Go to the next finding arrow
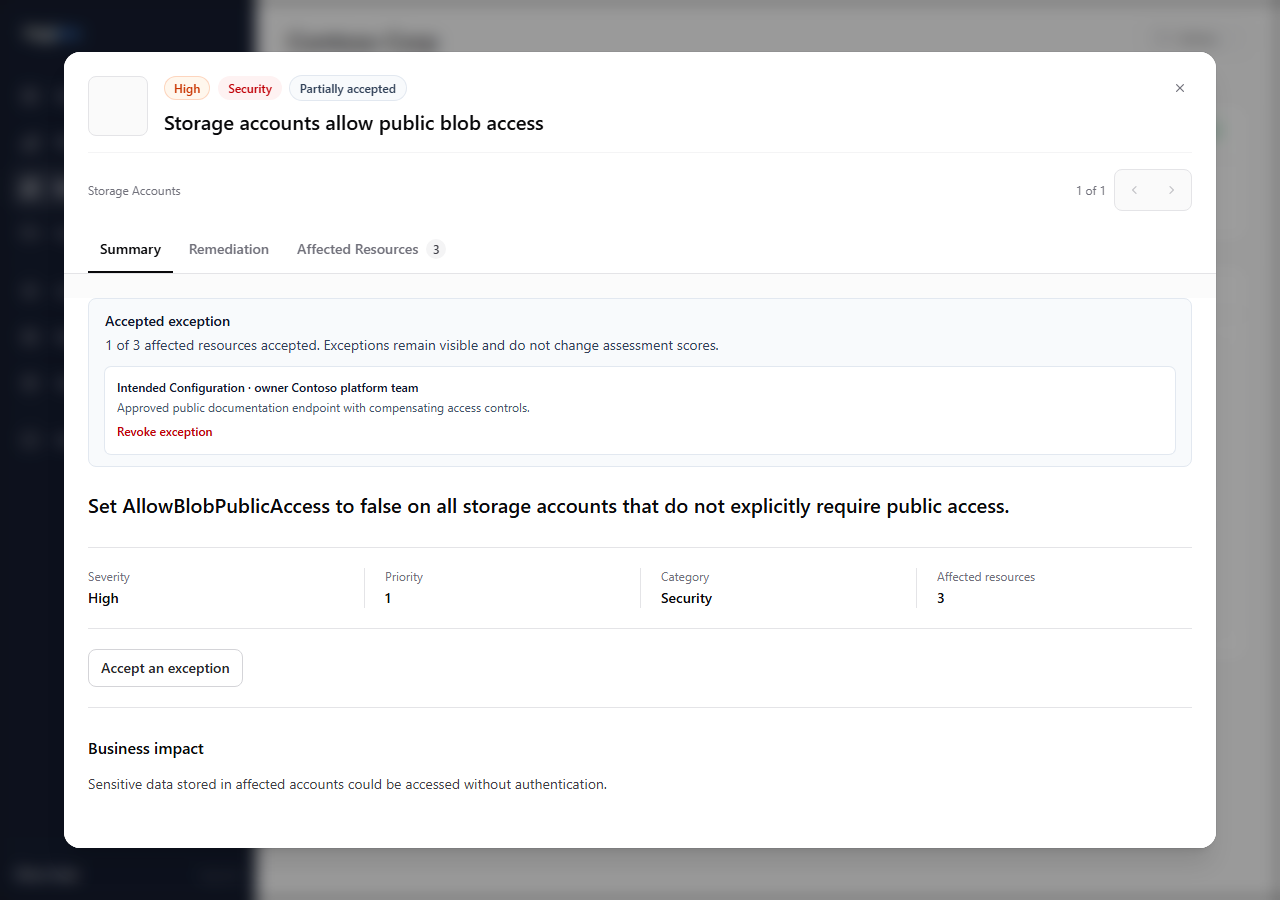This screenshot has width=1280, height=900. (1171, 190)
